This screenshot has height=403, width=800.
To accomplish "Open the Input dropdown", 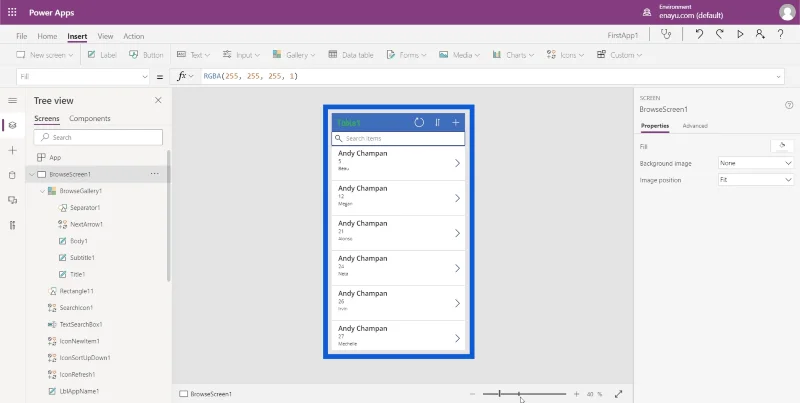I will click(x=241, y=55).
